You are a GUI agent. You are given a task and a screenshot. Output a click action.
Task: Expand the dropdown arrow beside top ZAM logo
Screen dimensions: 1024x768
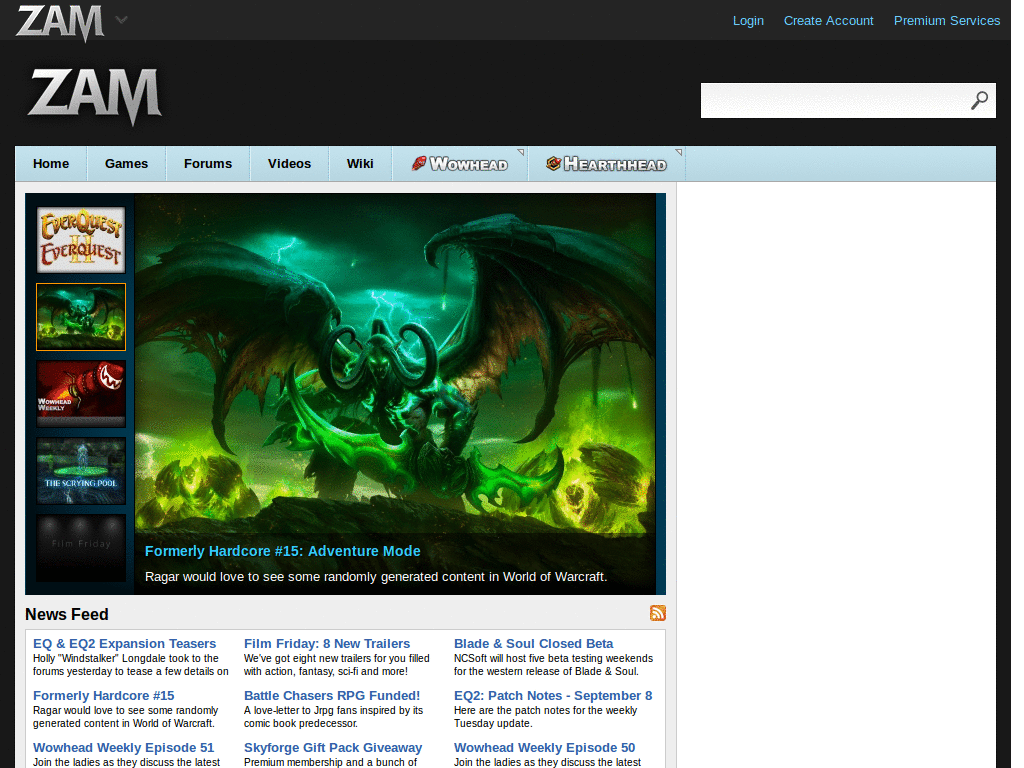coord(121,20)
